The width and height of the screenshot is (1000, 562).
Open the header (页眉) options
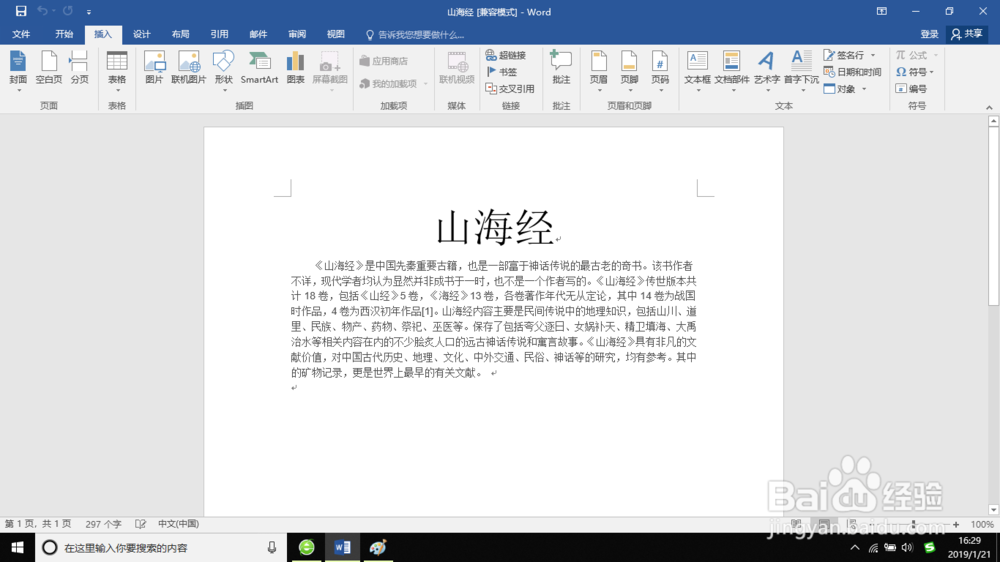(x=598, y=69)
